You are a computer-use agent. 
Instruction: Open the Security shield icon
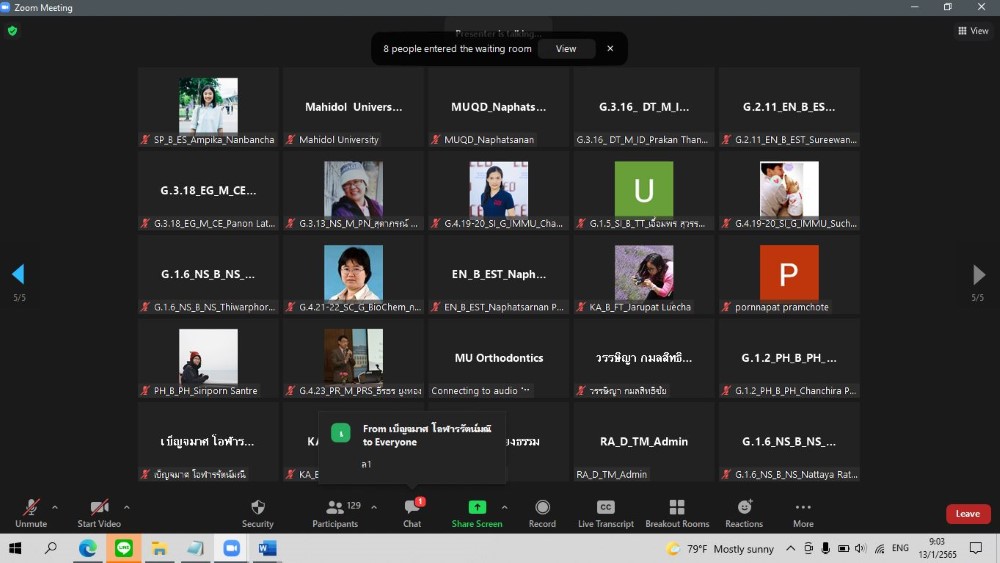coord(257,508)
